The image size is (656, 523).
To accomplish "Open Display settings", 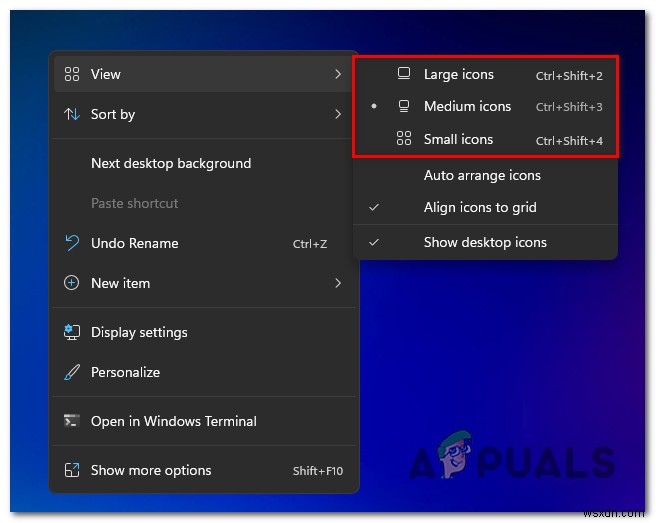I will [x=204, y=332].
